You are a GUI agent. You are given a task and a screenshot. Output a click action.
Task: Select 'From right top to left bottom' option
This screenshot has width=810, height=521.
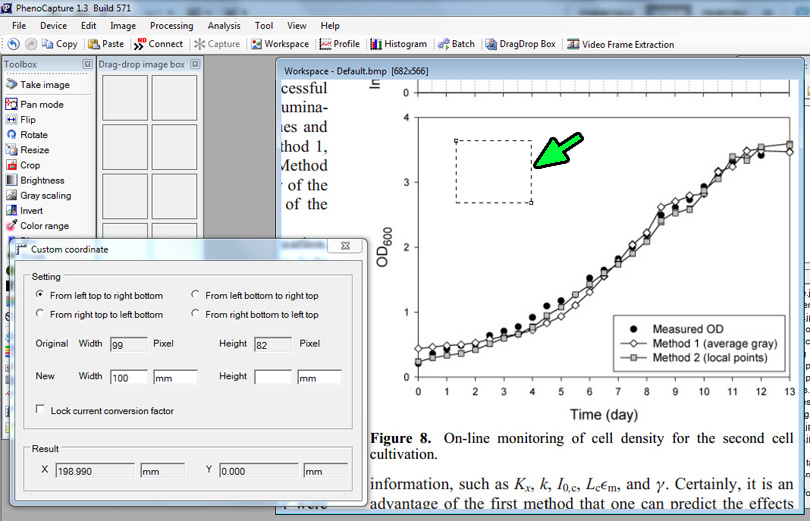coord(40,315)
